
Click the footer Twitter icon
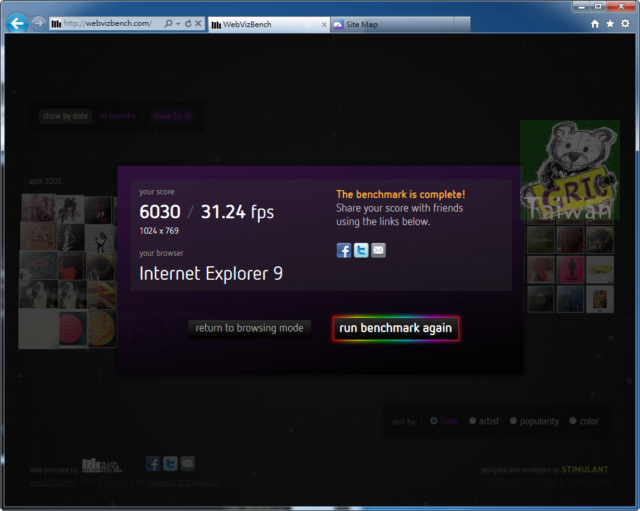pos(171,464)
